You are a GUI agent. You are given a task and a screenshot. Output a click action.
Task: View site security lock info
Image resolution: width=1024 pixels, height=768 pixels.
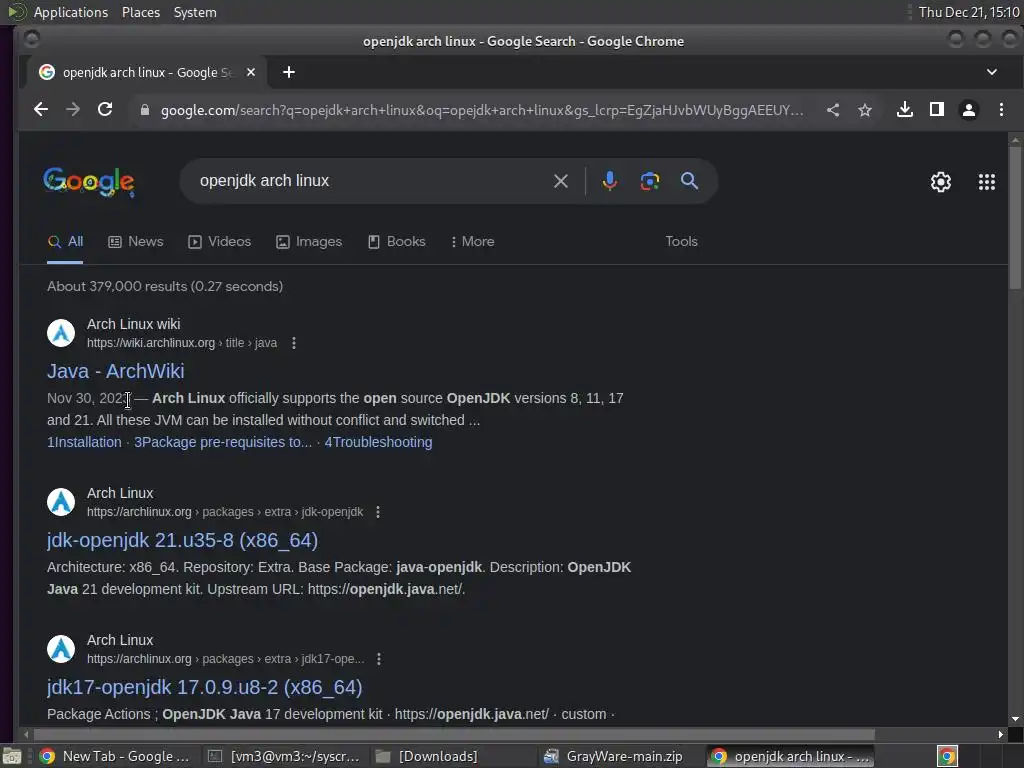coord(145,110)
